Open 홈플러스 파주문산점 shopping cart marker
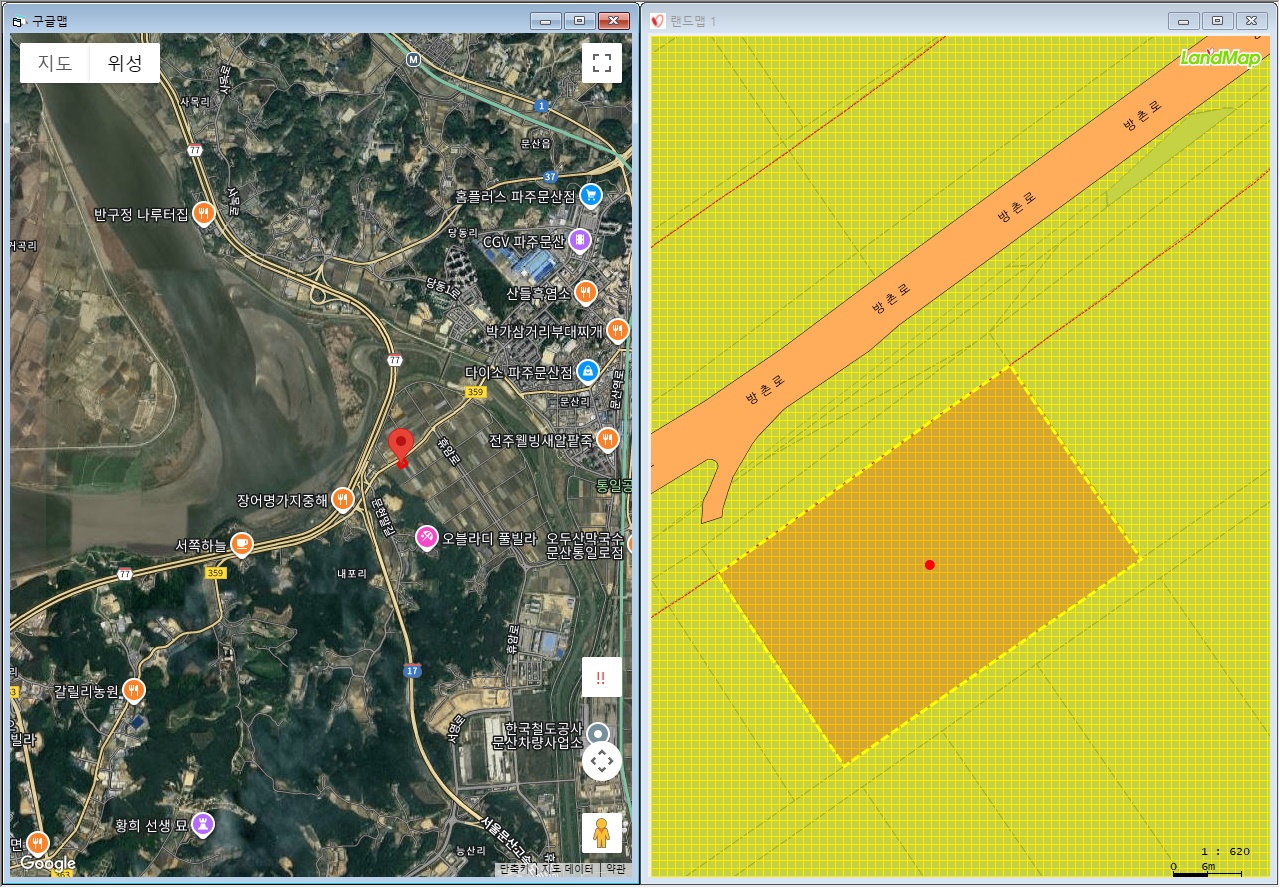The width and height of the screenshot is (1280, 888). 591,195
